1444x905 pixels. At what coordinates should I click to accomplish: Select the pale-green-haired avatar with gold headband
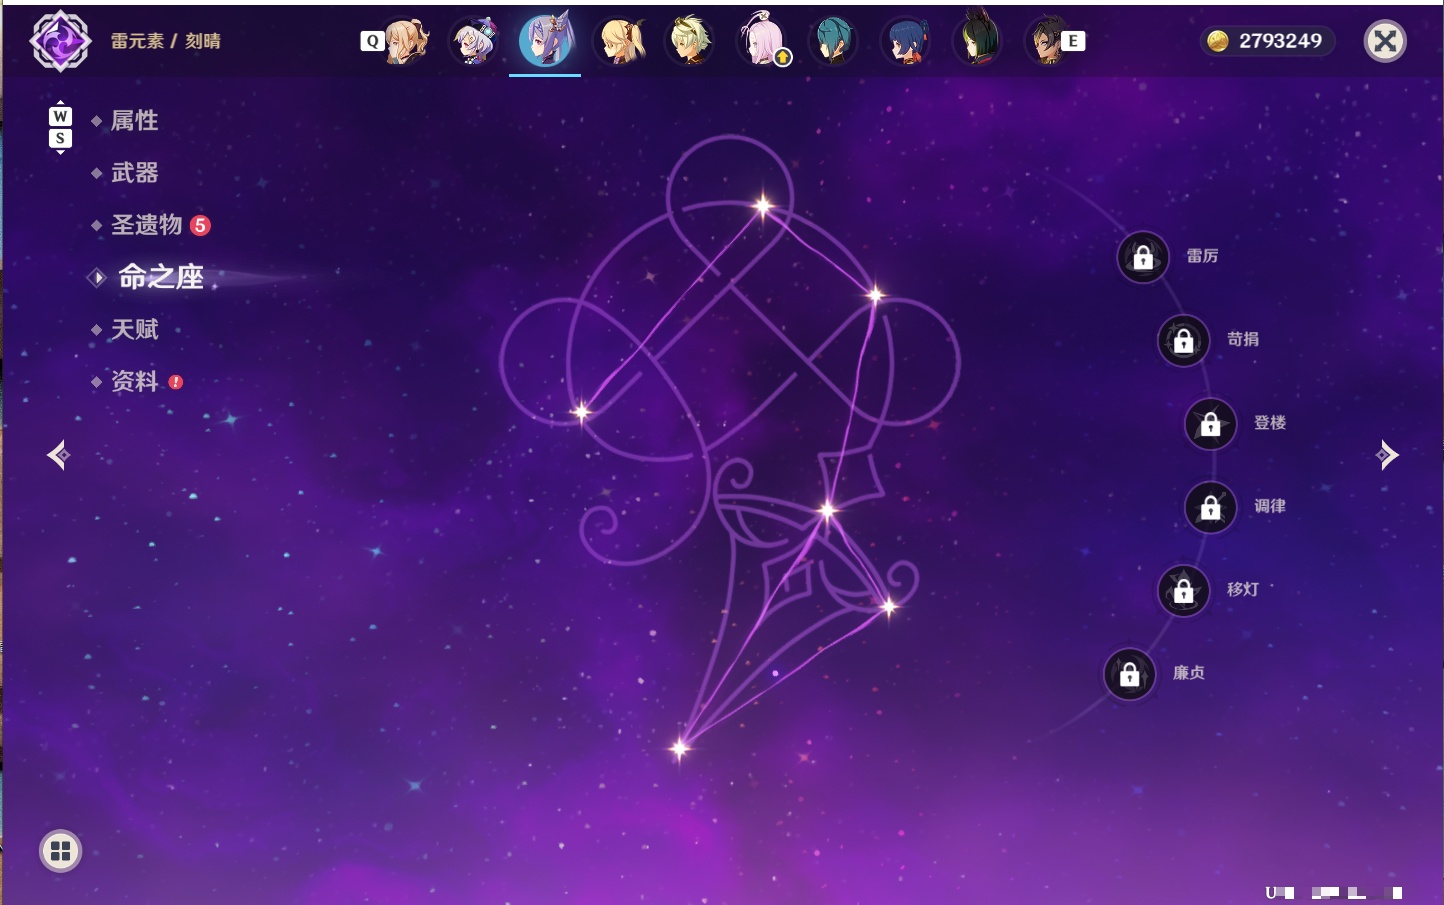pos(690,41)
